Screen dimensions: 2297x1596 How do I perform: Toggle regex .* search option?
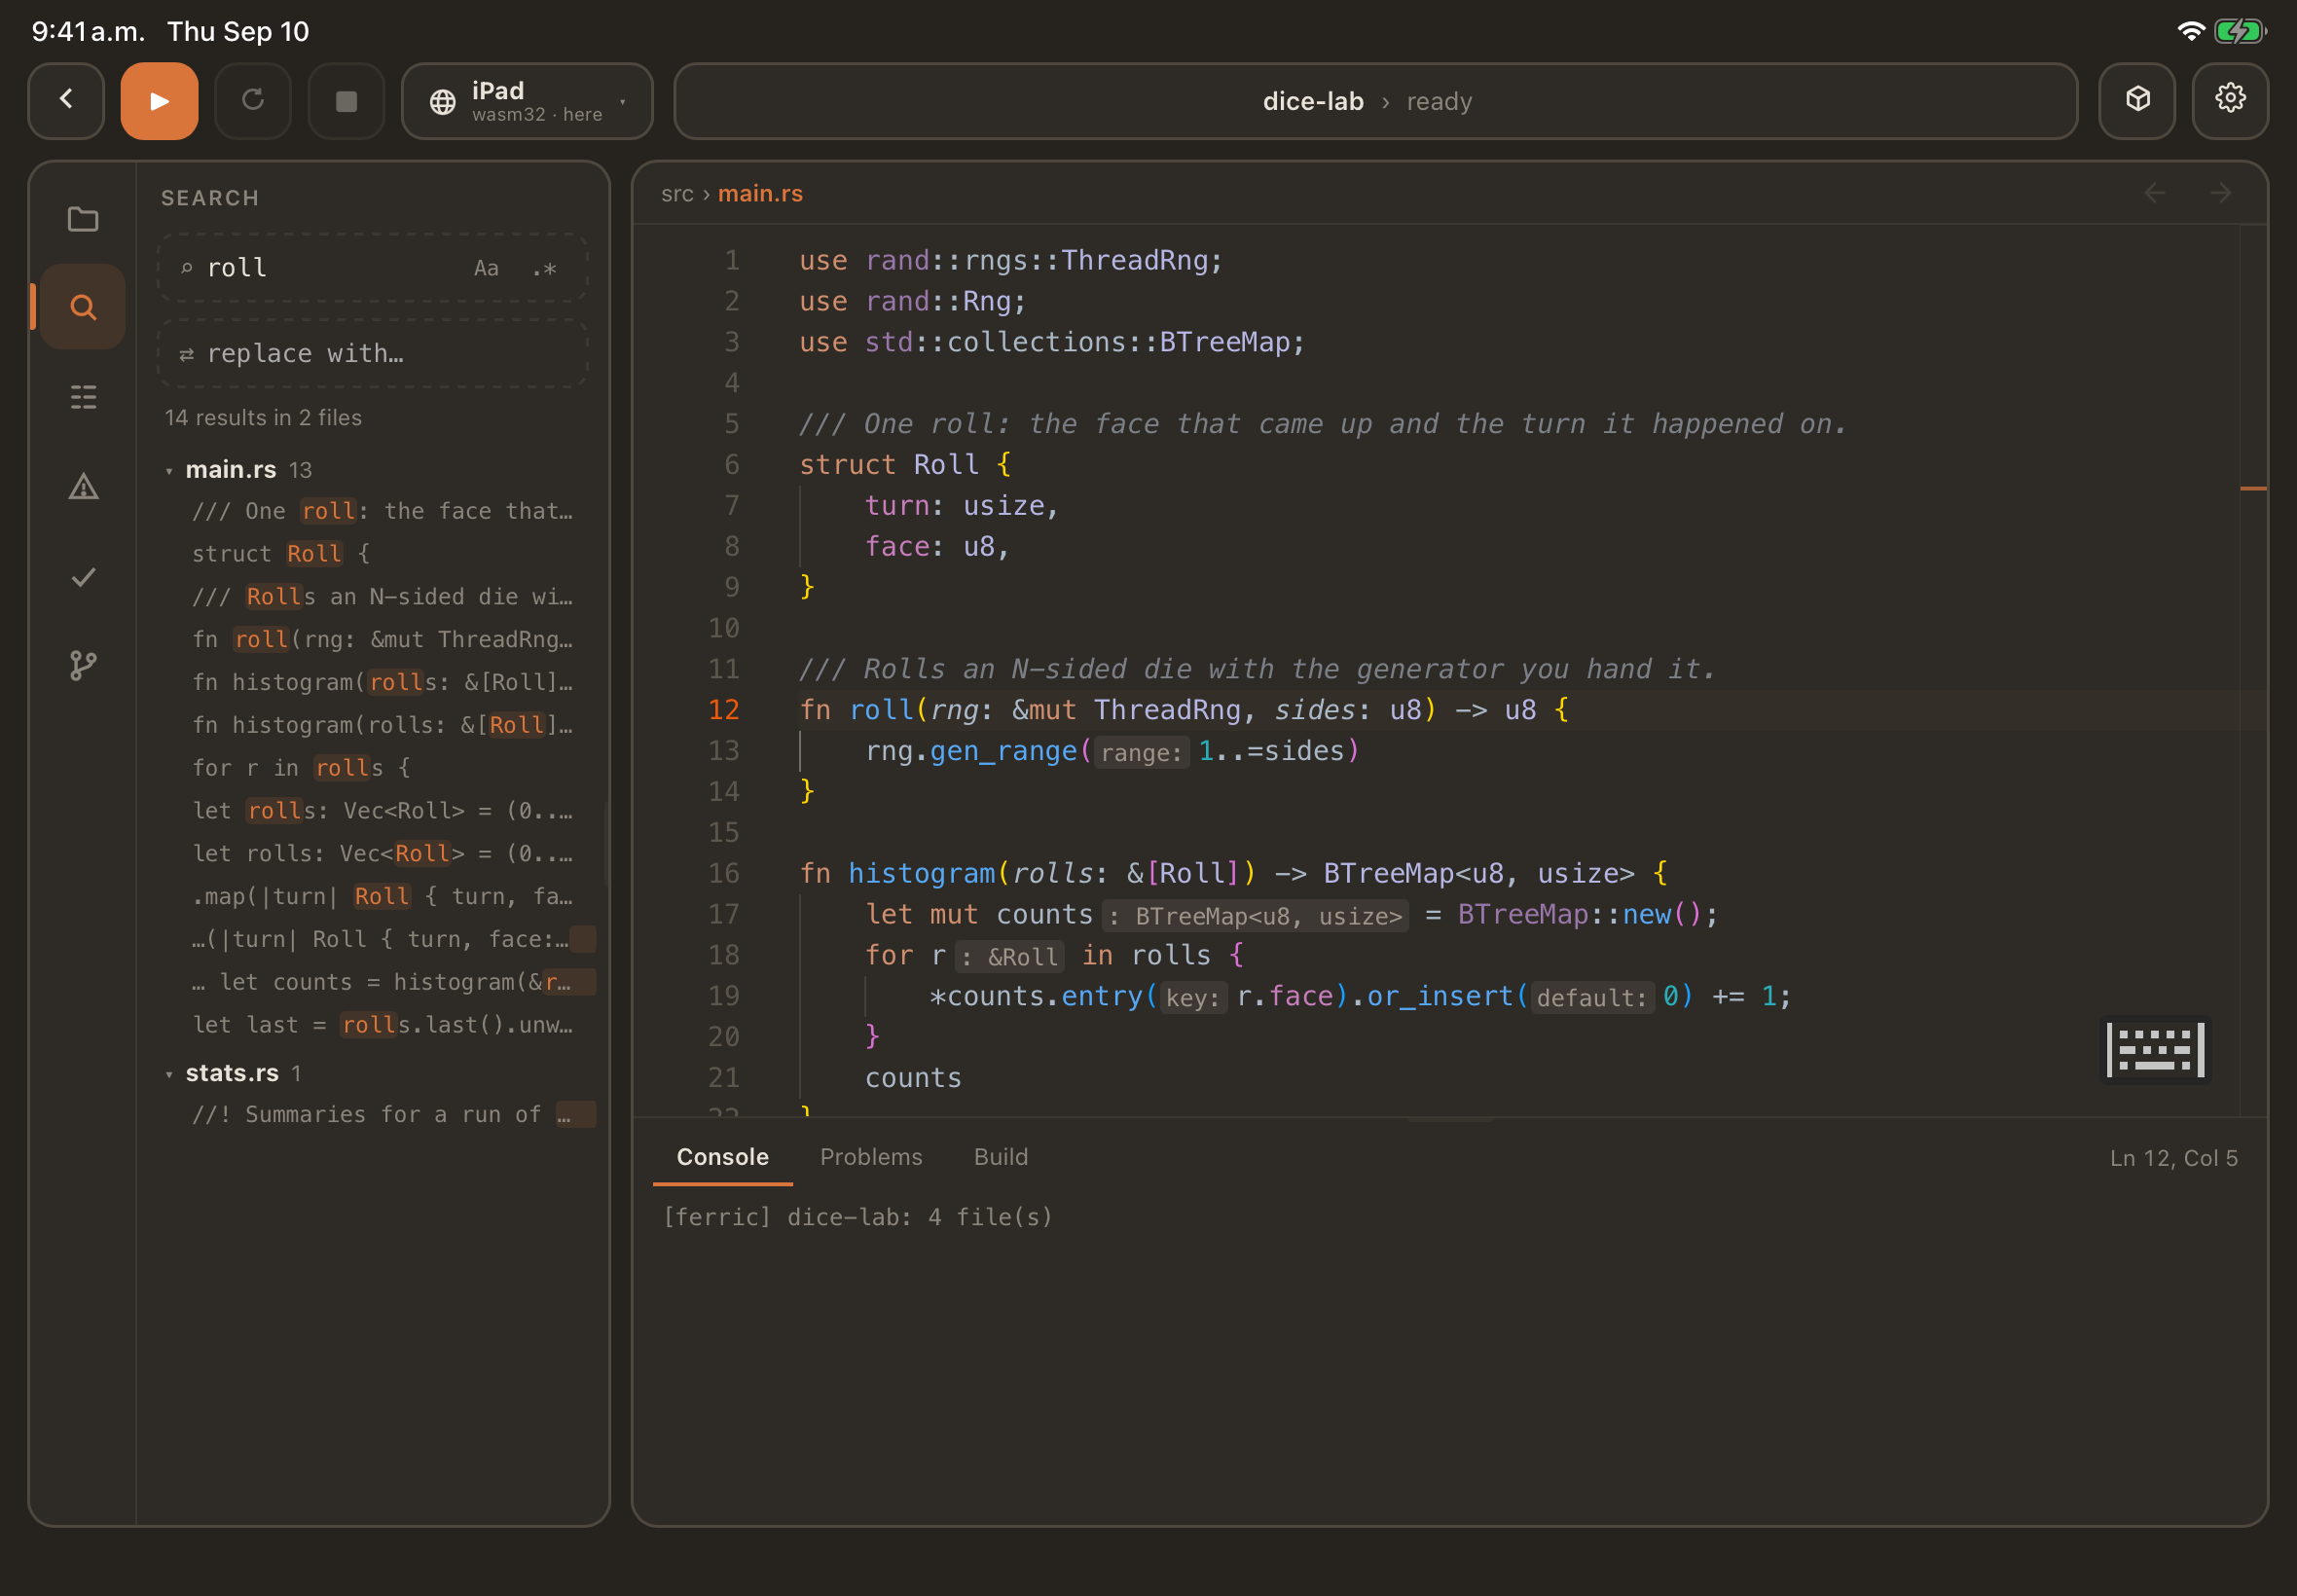click(x=544, y=268)
